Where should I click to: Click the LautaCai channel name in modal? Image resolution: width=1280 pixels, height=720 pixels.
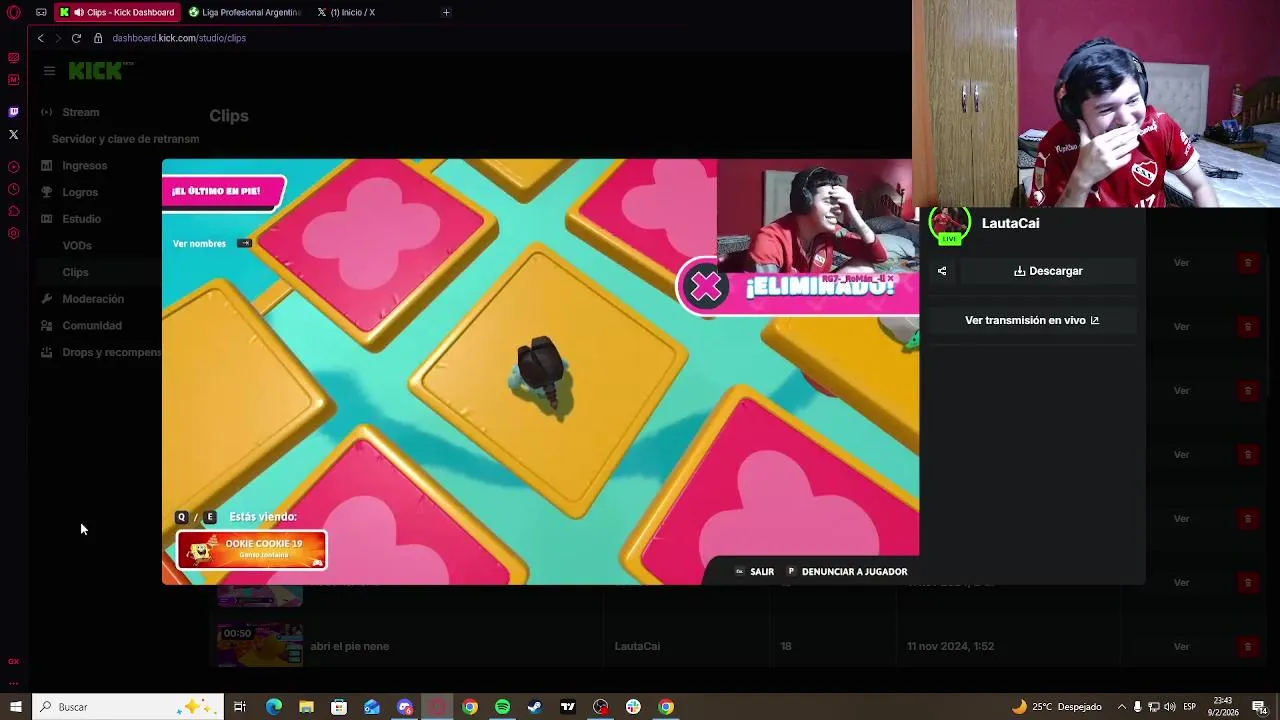coord(1010,223)
